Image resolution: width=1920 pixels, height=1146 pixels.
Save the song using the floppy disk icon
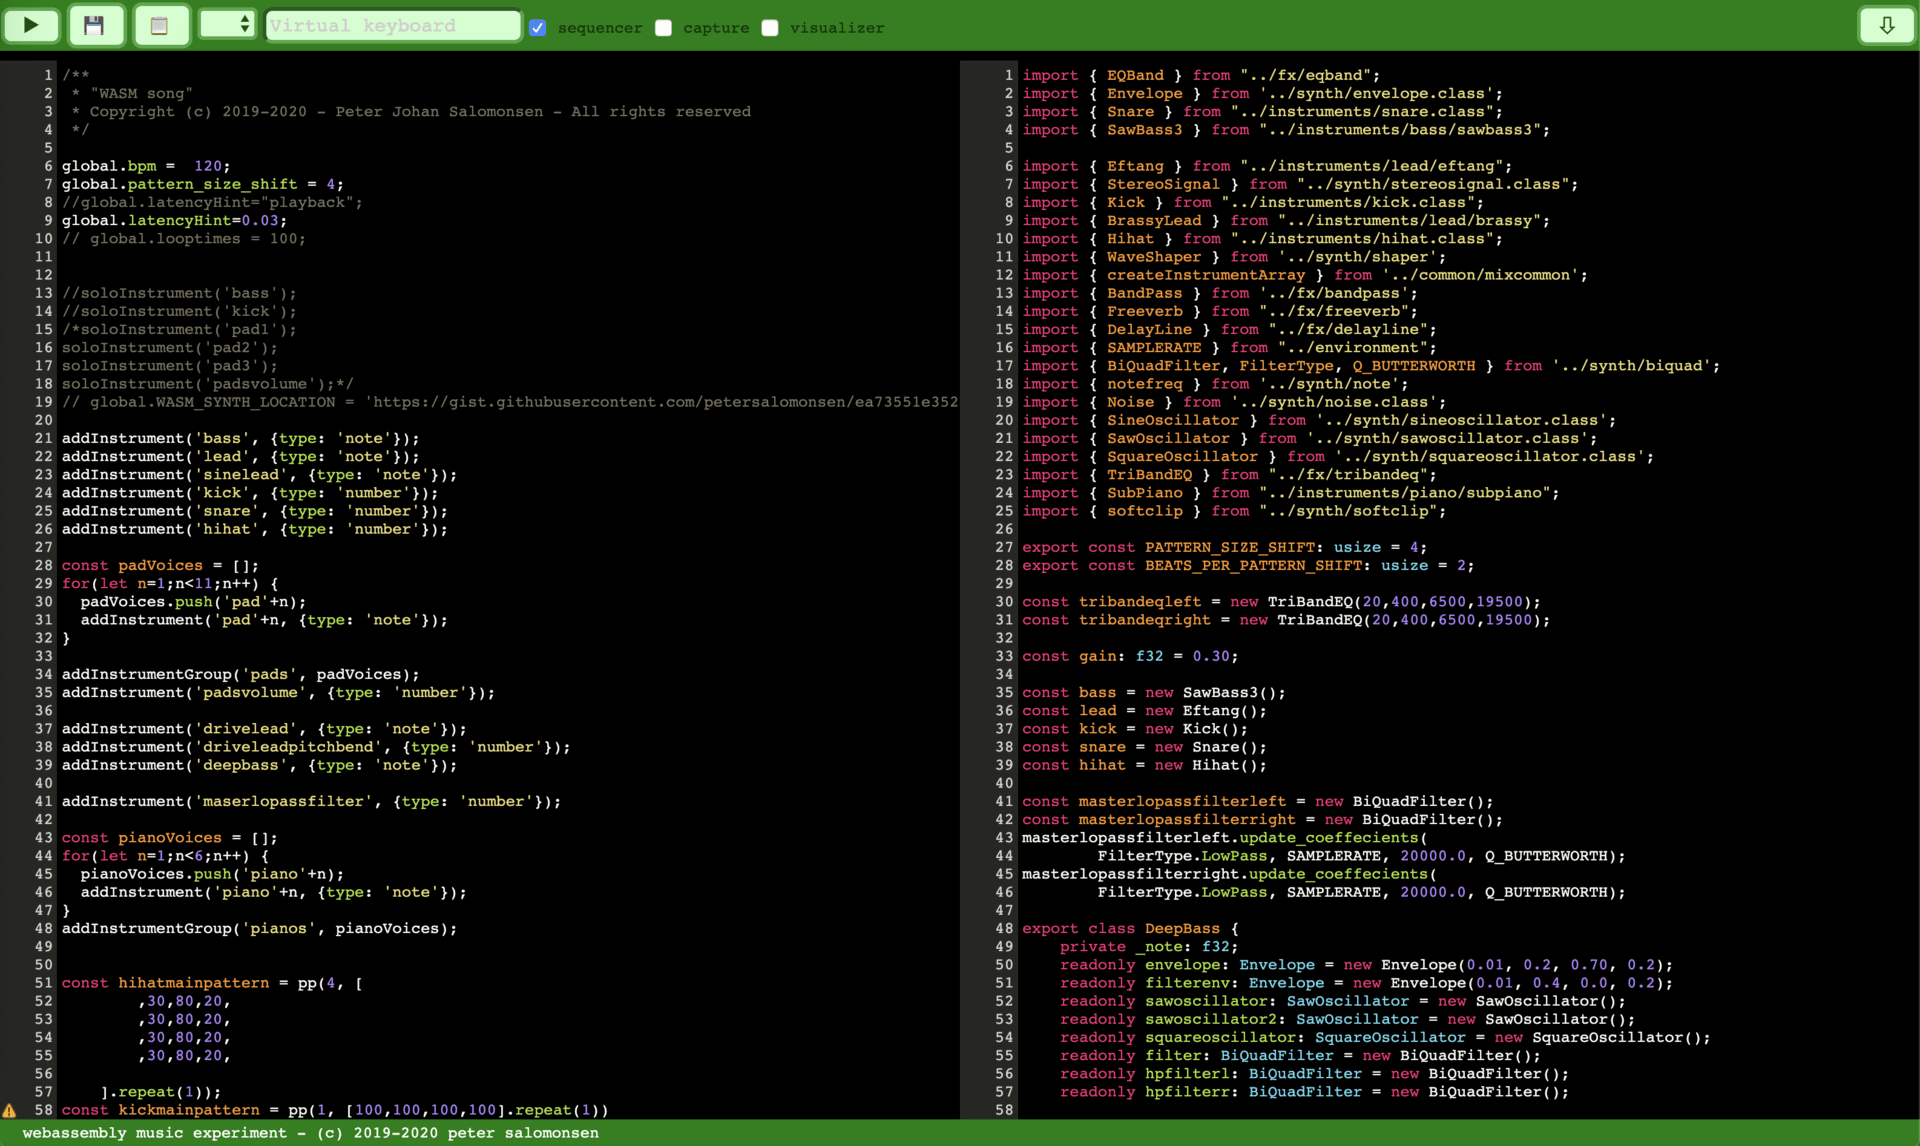point(95,25)
